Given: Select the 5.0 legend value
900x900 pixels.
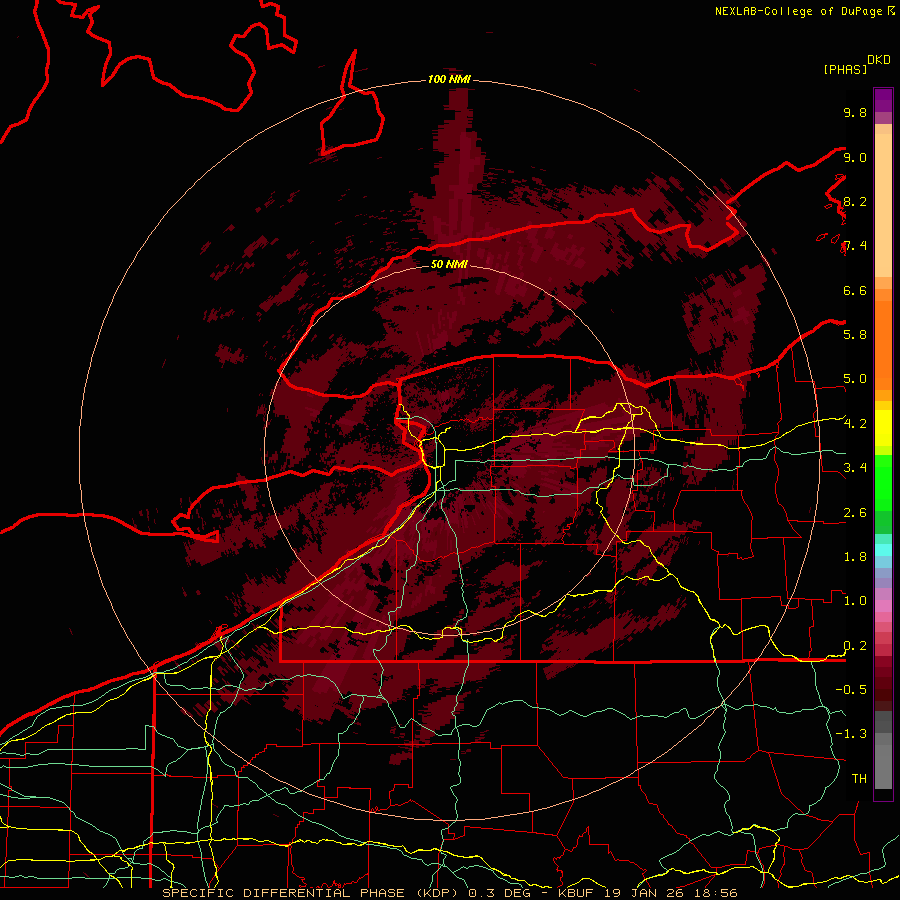Looking at the screenshot, I should coord(855,379).
